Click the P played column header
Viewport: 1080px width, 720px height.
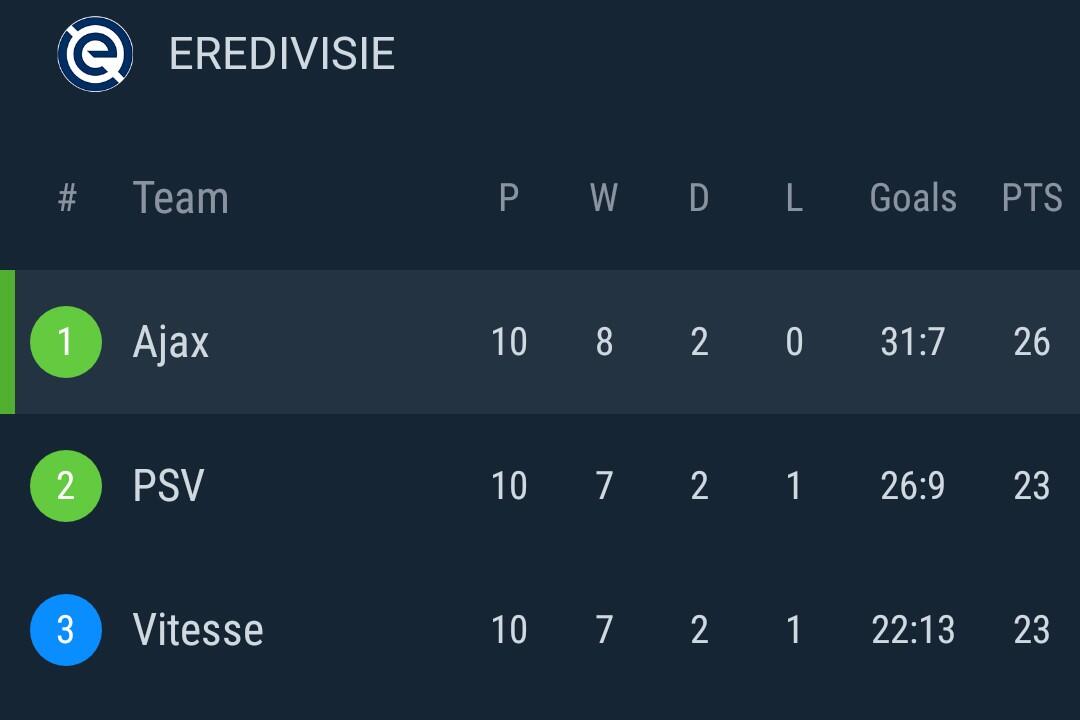[509, 198]
